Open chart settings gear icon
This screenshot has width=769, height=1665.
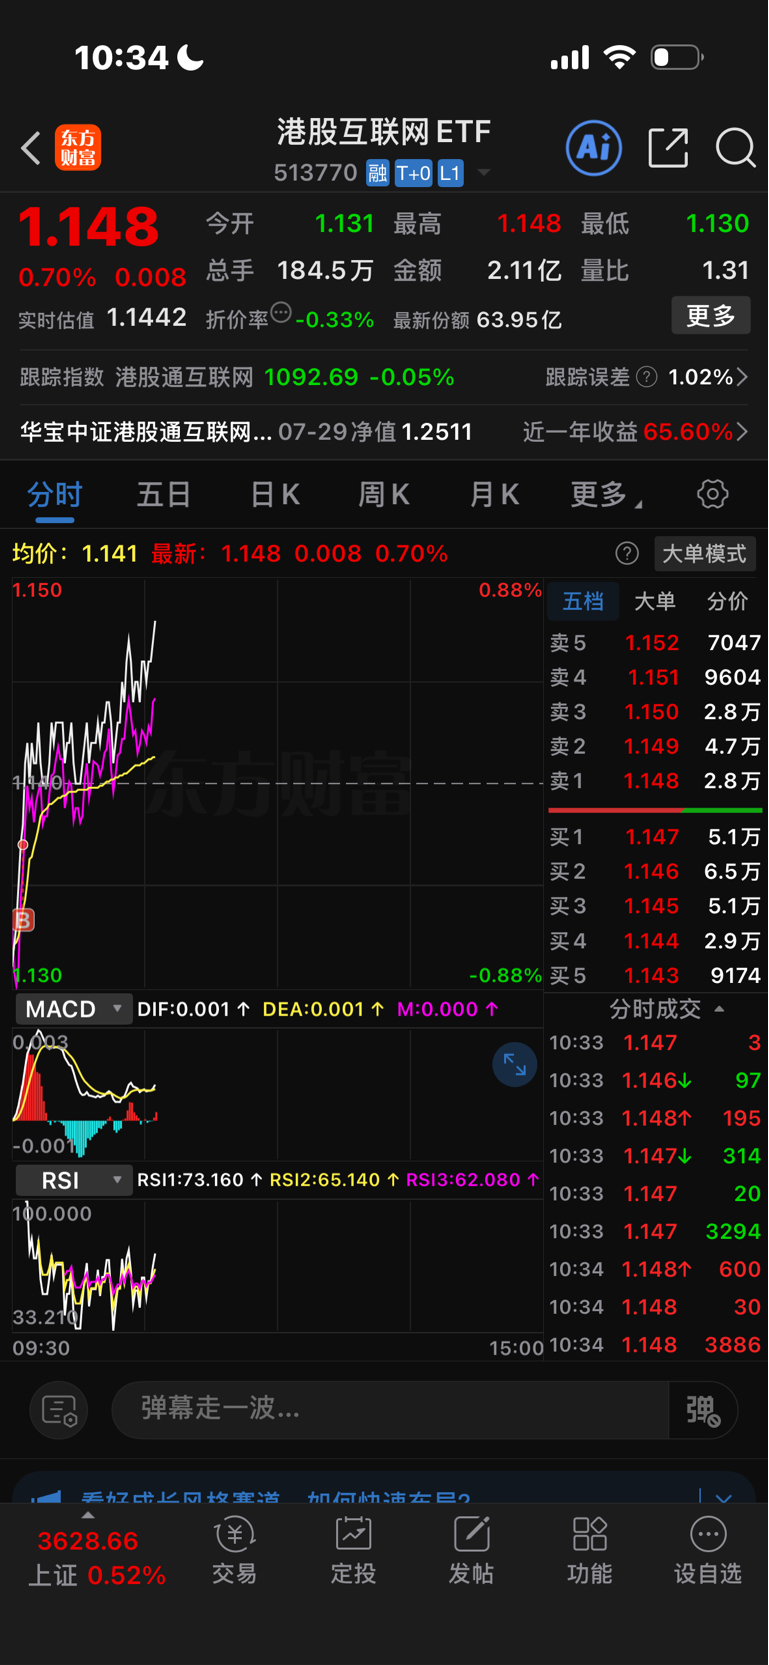(x=712, y=494)
